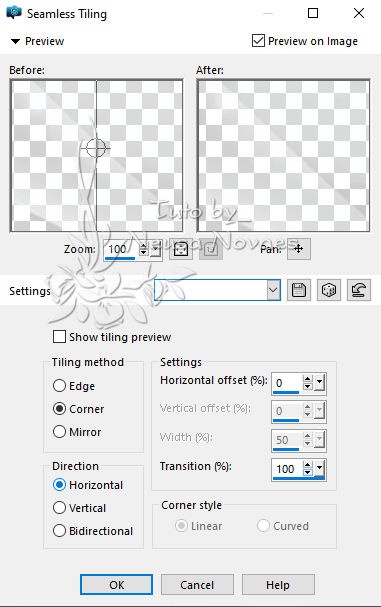Image resolution: width=381 pixels, height=607 pixels.
Task: Collapse the Preview section triangle
Action: pos(15,41)
